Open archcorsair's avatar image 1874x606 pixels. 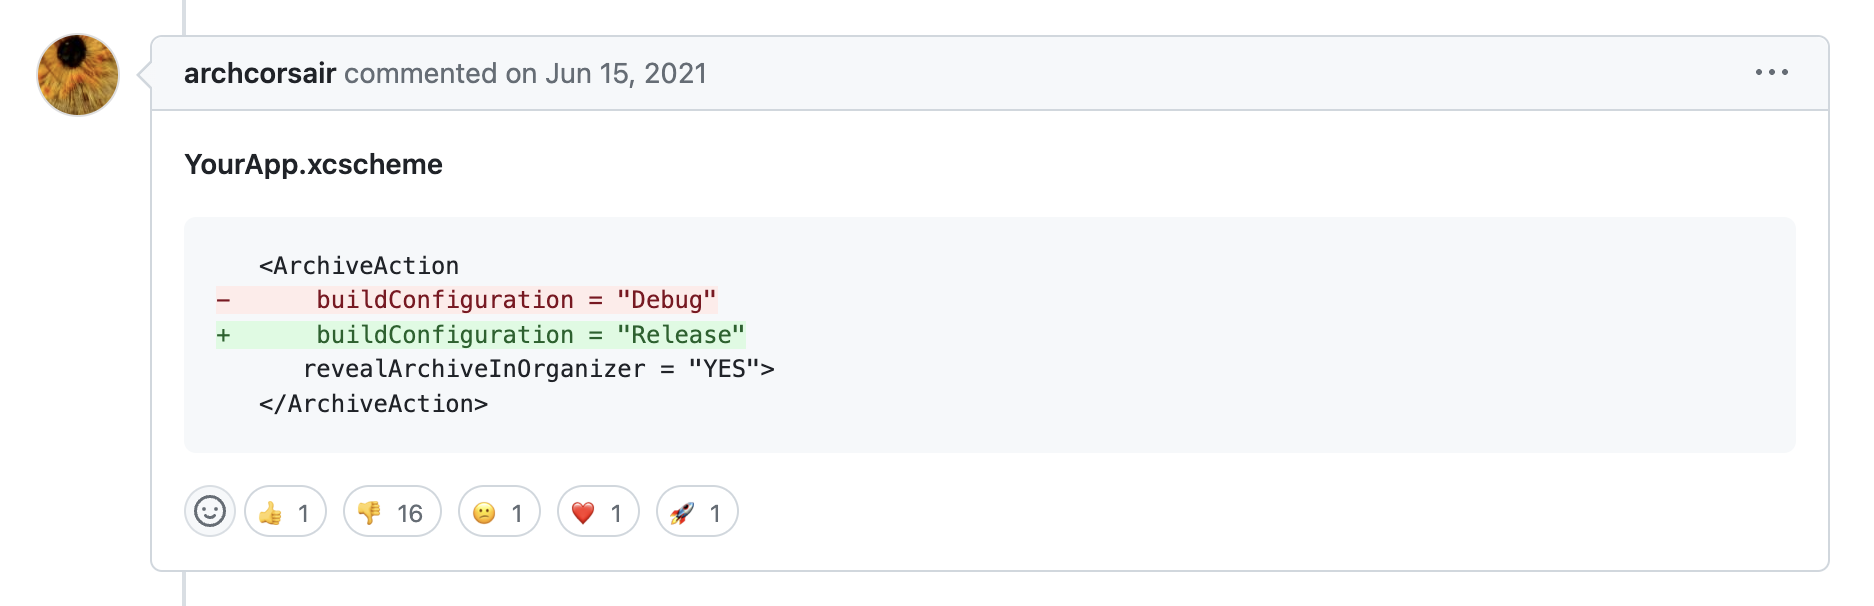click(78, 75)
